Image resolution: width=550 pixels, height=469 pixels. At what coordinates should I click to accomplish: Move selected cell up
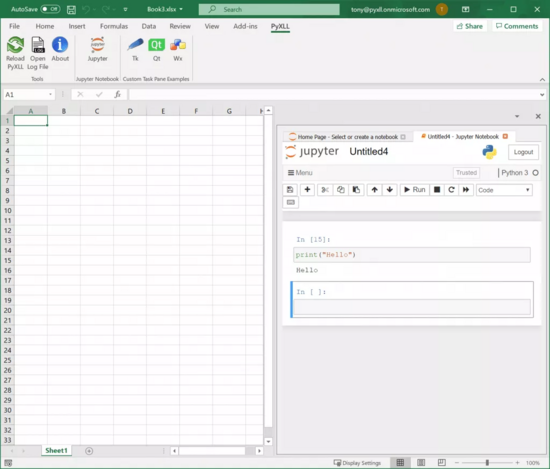[x=375, y=190]
